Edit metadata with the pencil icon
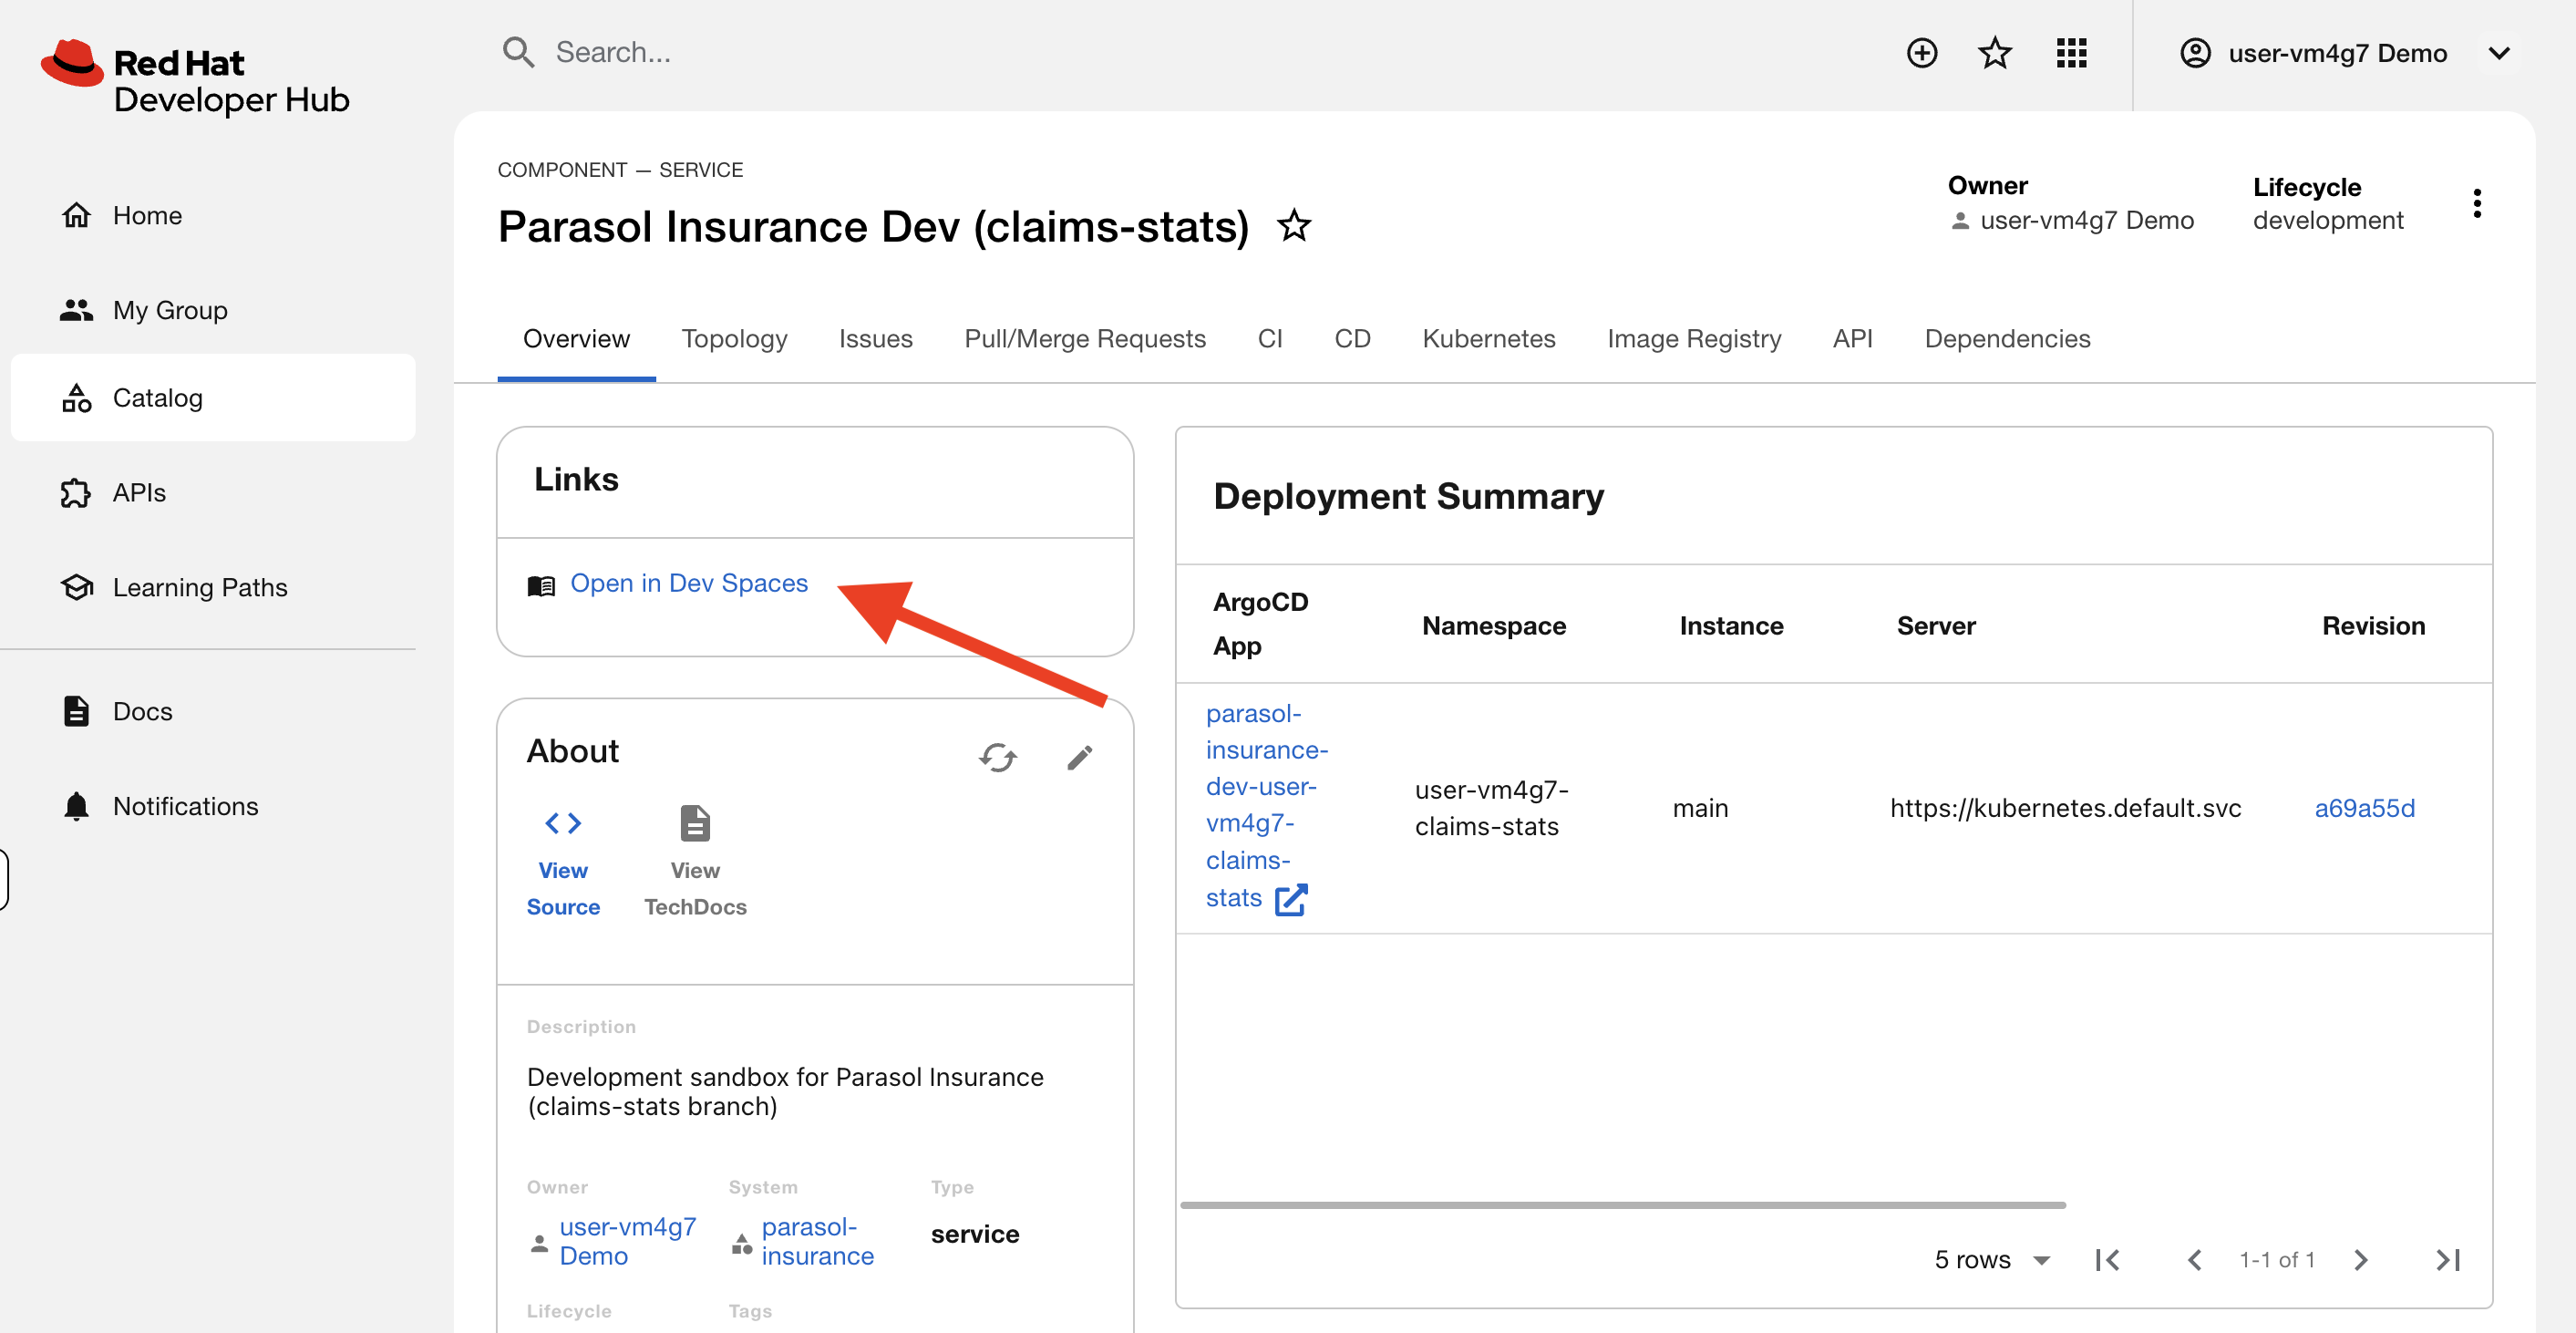 1079,758
